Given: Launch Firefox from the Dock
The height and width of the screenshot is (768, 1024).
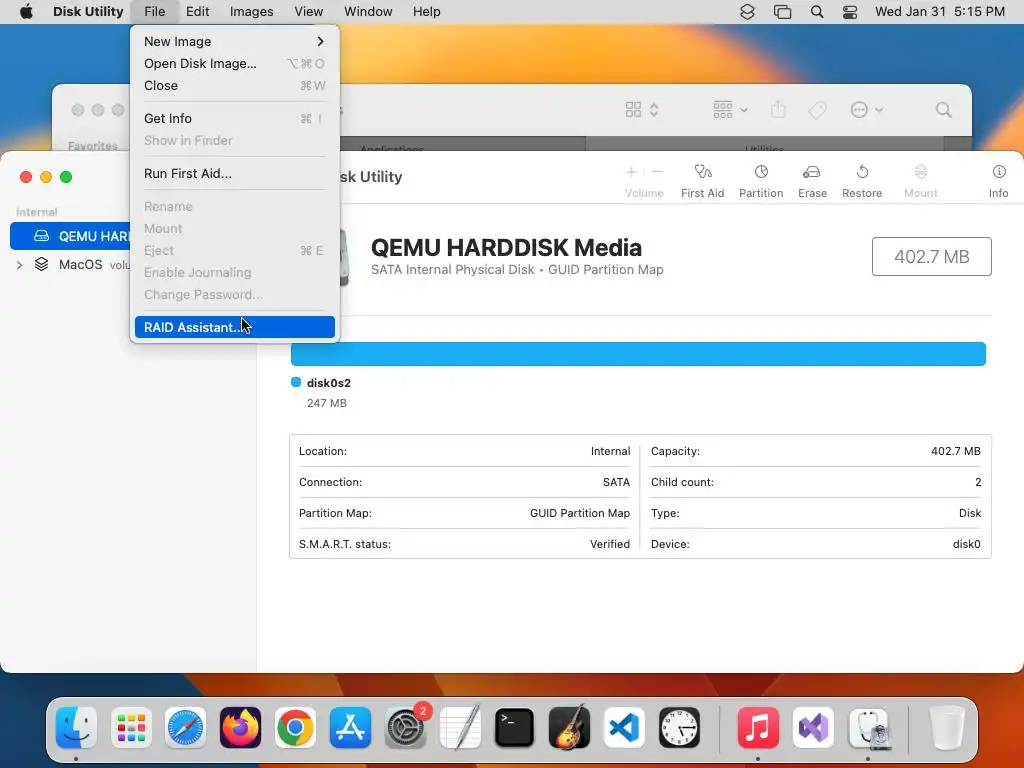Looking at the screenshot, I should pos(240,728).
